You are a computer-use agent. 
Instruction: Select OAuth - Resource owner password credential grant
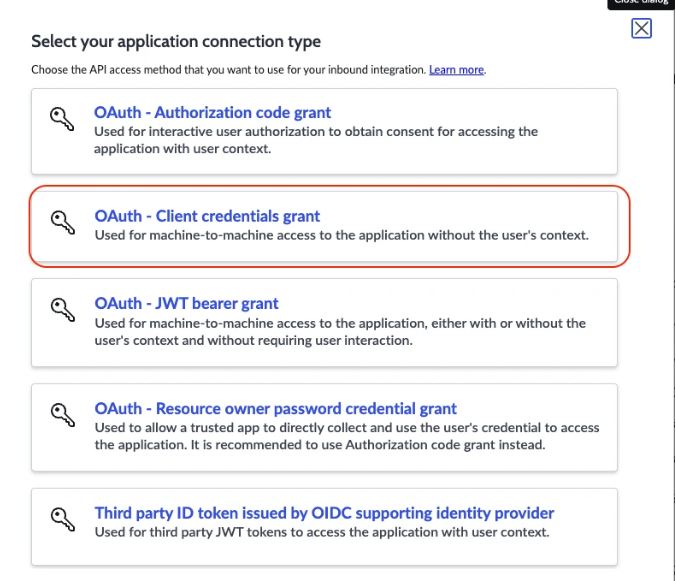pyautogui.click(x=275, y=409)
